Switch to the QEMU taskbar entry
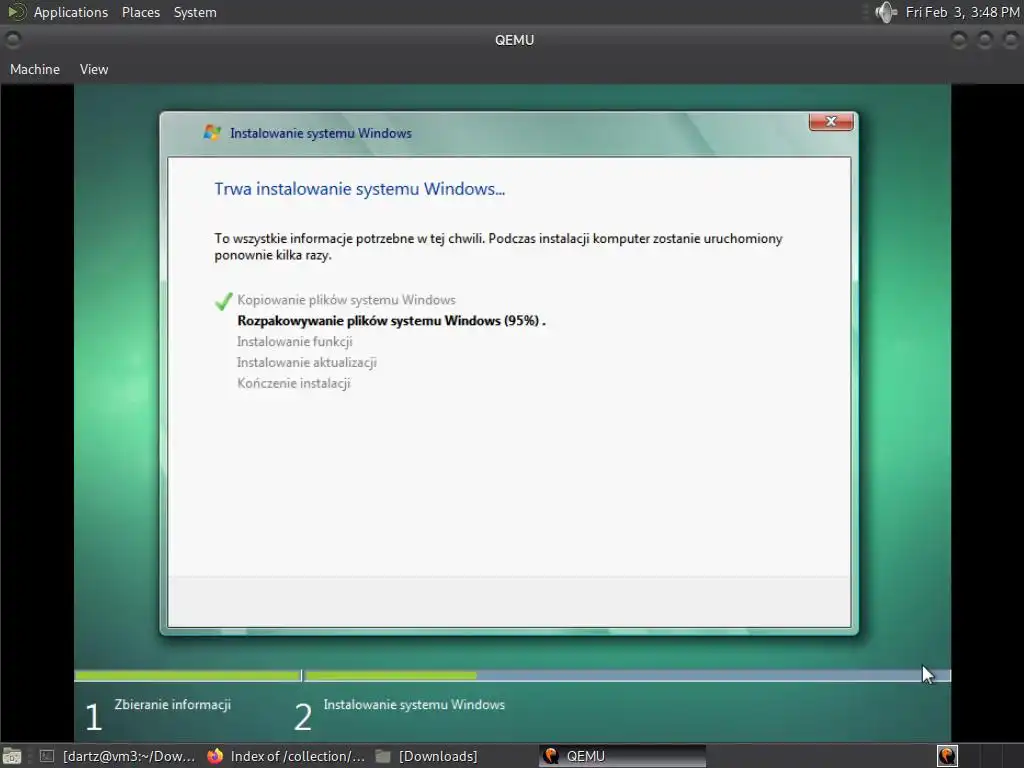1024x768 pixels. click(x=622, y=756)
